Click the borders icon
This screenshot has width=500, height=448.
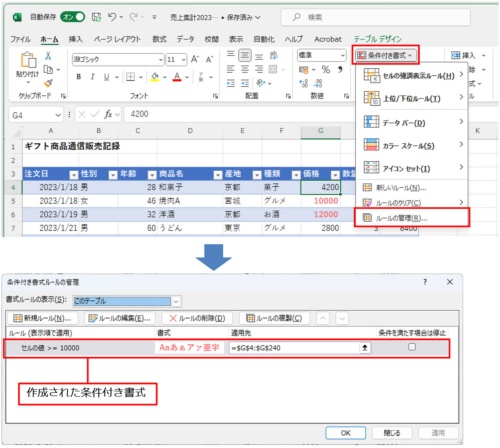(130, 77)
